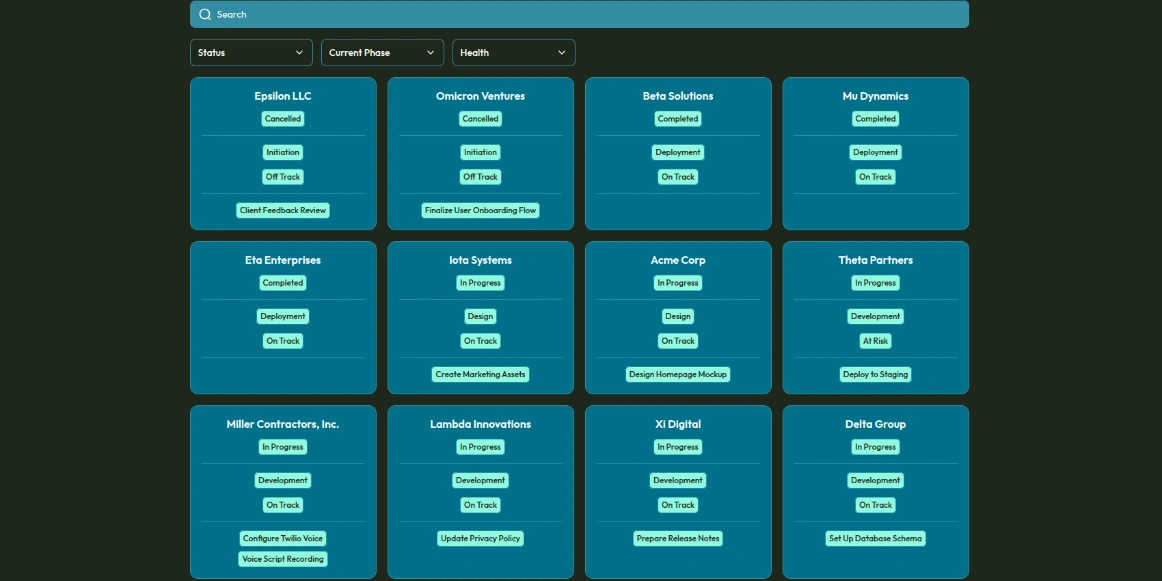Open the Status filter dropdown
Viewport: 1162px width, 581px height.
tap(251, 52)
